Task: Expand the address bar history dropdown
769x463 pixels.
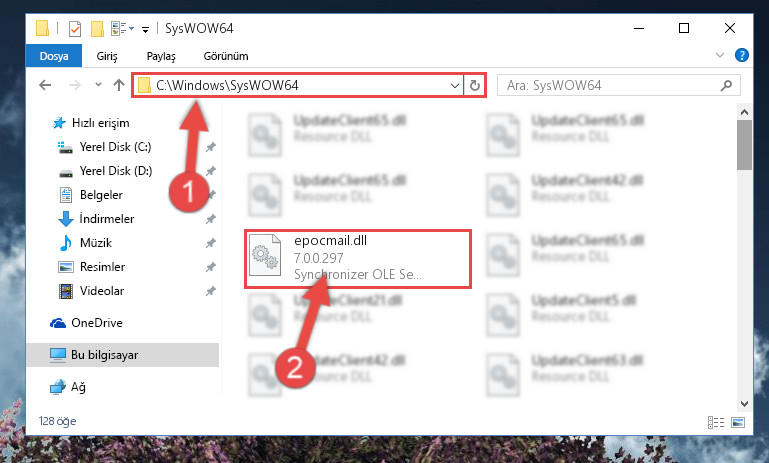Action: pyautogui.click(x=455, y=85)
